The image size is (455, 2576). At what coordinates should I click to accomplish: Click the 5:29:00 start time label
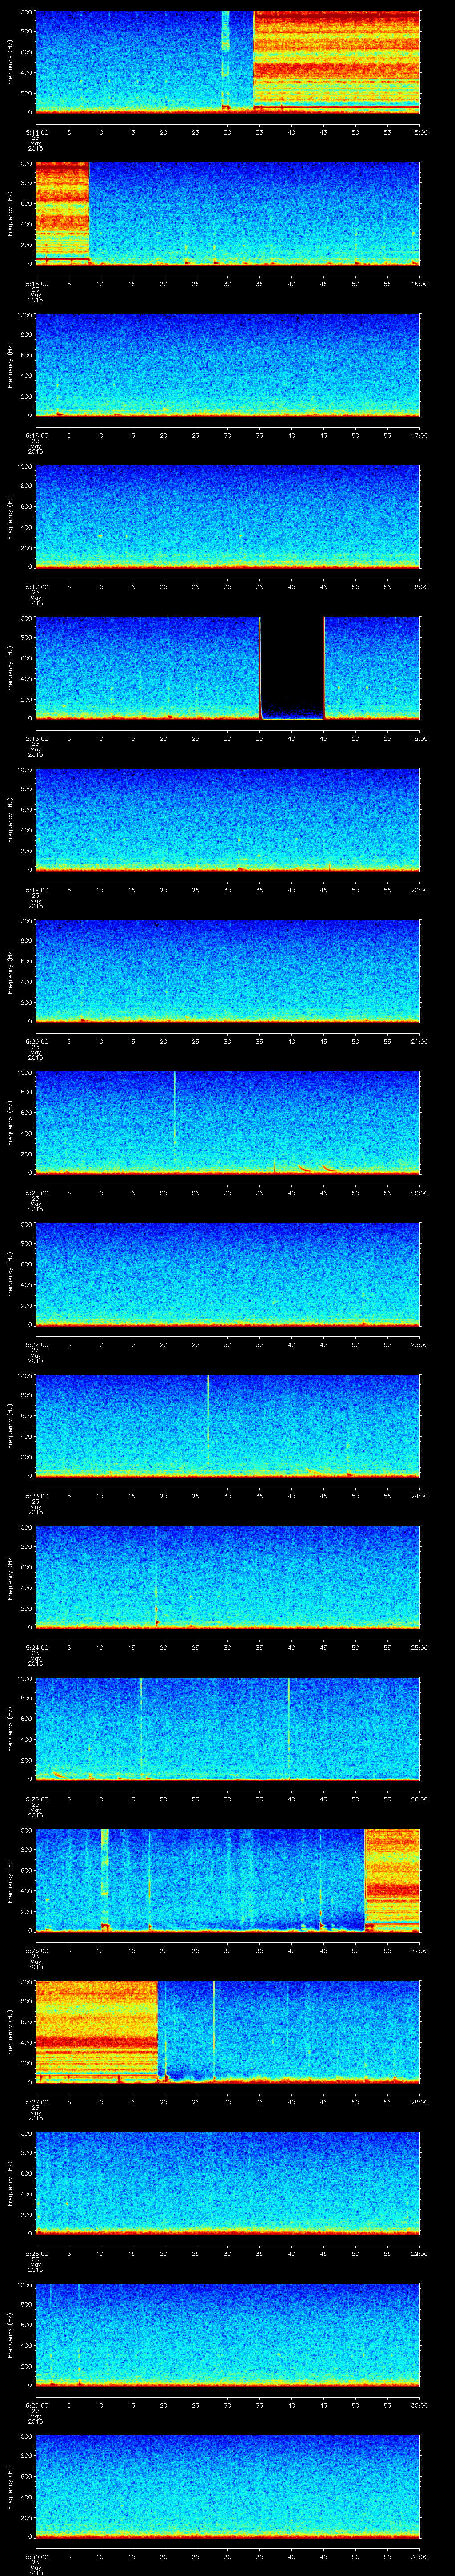coord(36,2405)
